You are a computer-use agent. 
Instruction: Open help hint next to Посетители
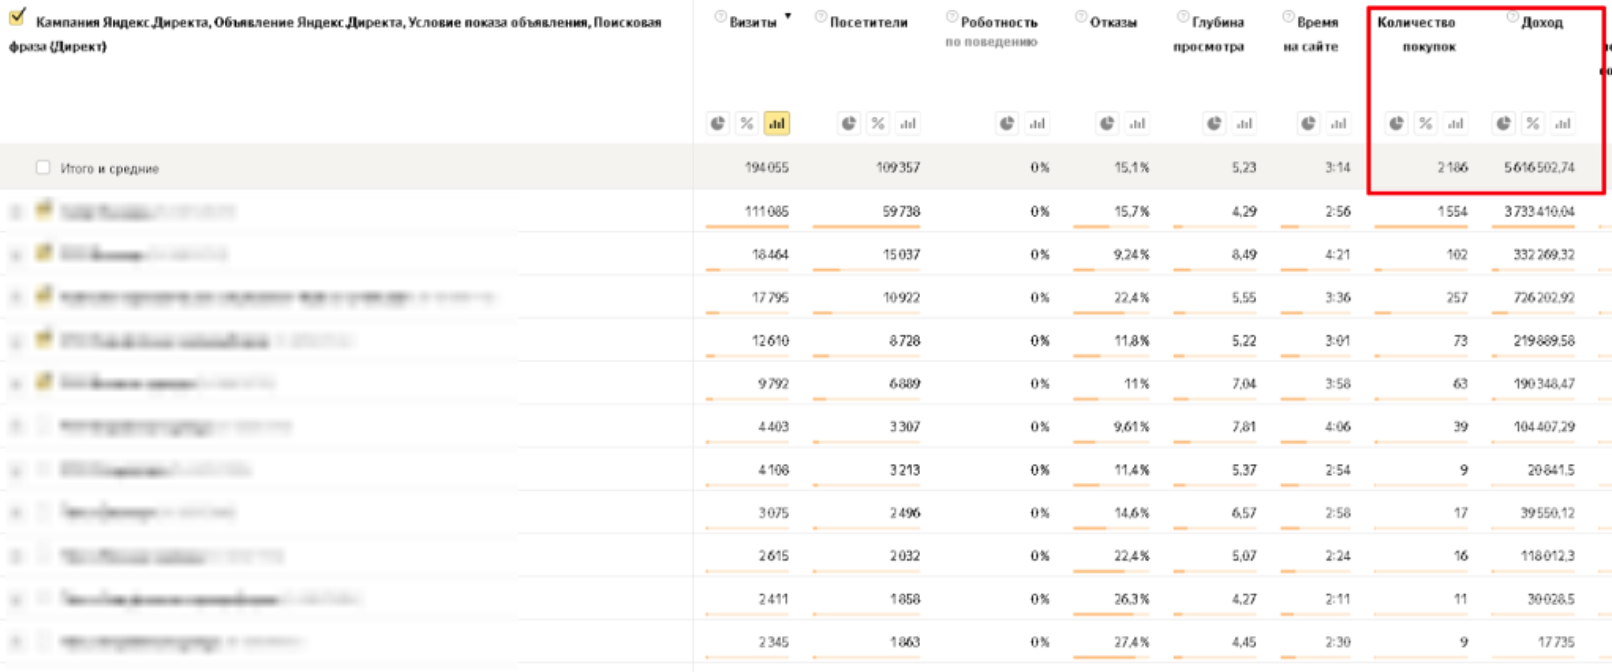tap(821, 17)
